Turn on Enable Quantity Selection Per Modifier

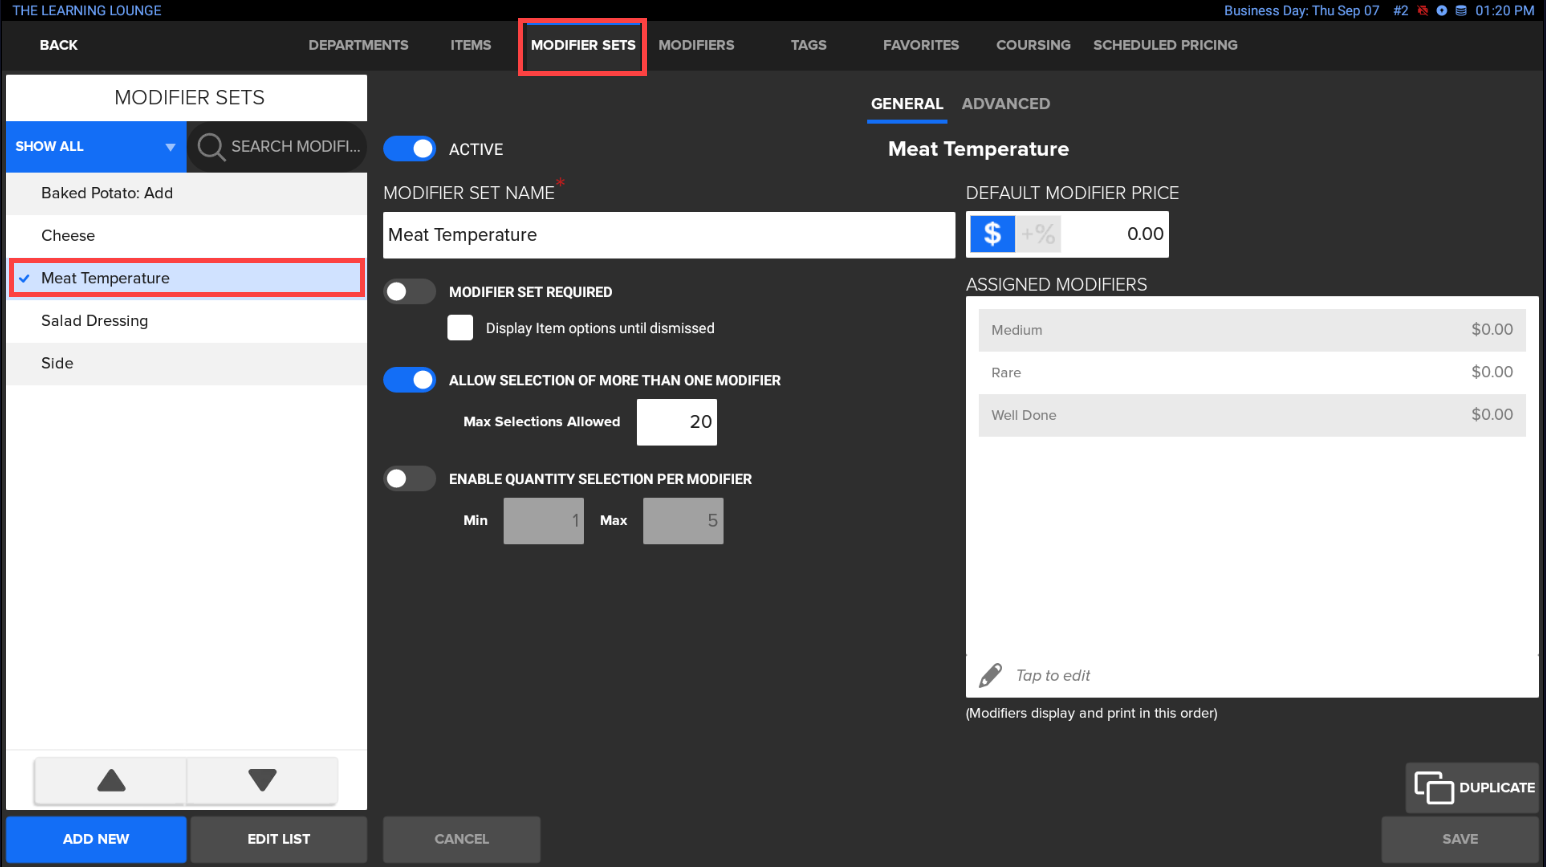tap(410, 479)
